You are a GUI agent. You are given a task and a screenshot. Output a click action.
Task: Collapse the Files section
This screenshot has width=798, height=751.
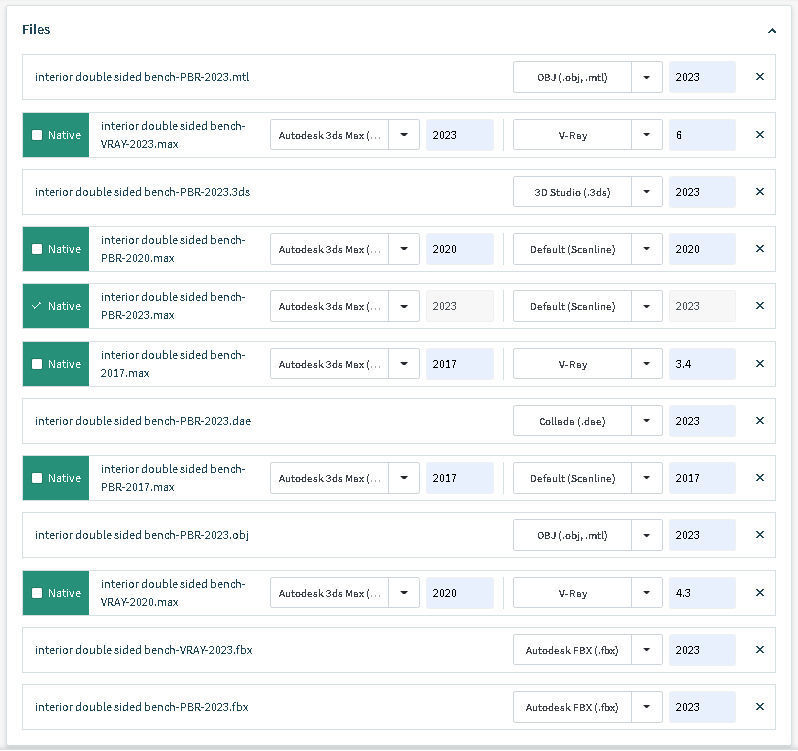[771, 31]
